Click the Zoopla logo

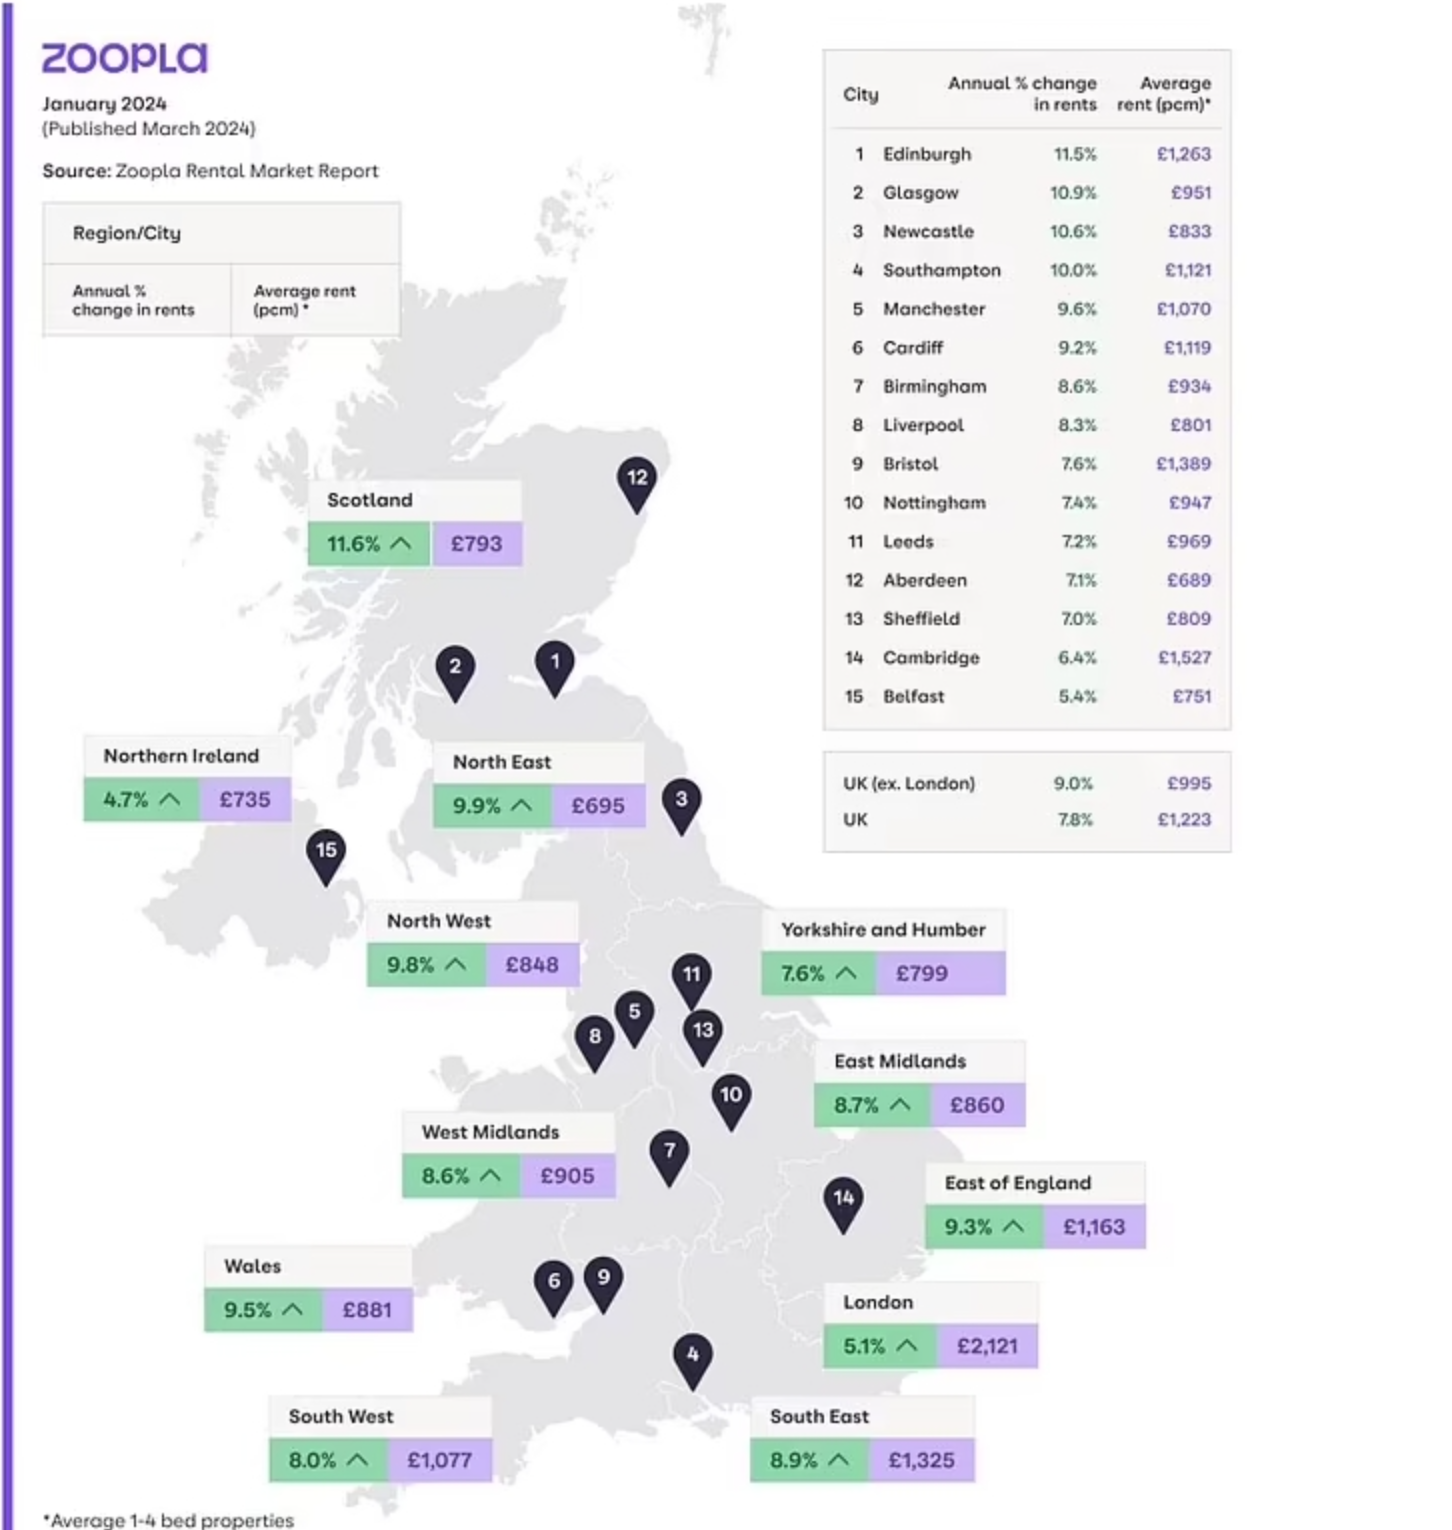125,58
